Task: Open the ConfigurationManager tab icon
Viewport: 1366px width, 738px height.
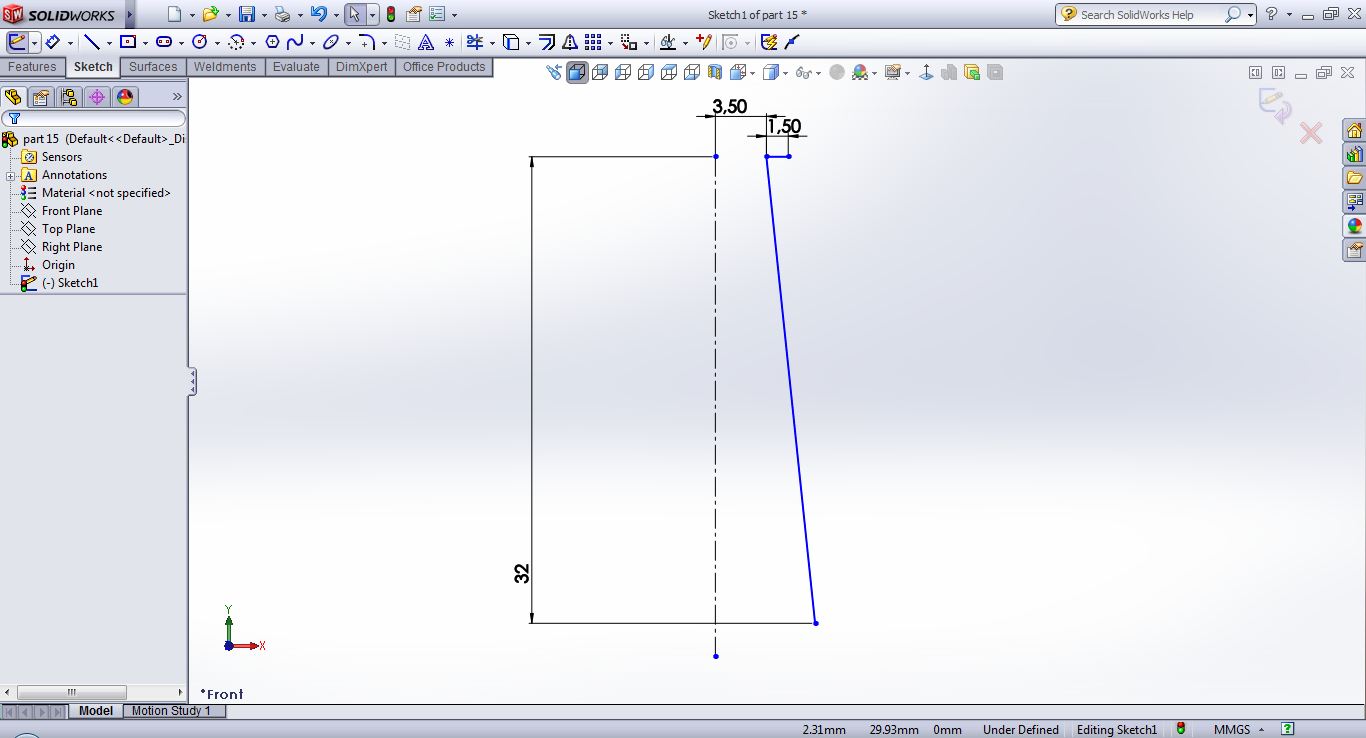Action: 68,97
